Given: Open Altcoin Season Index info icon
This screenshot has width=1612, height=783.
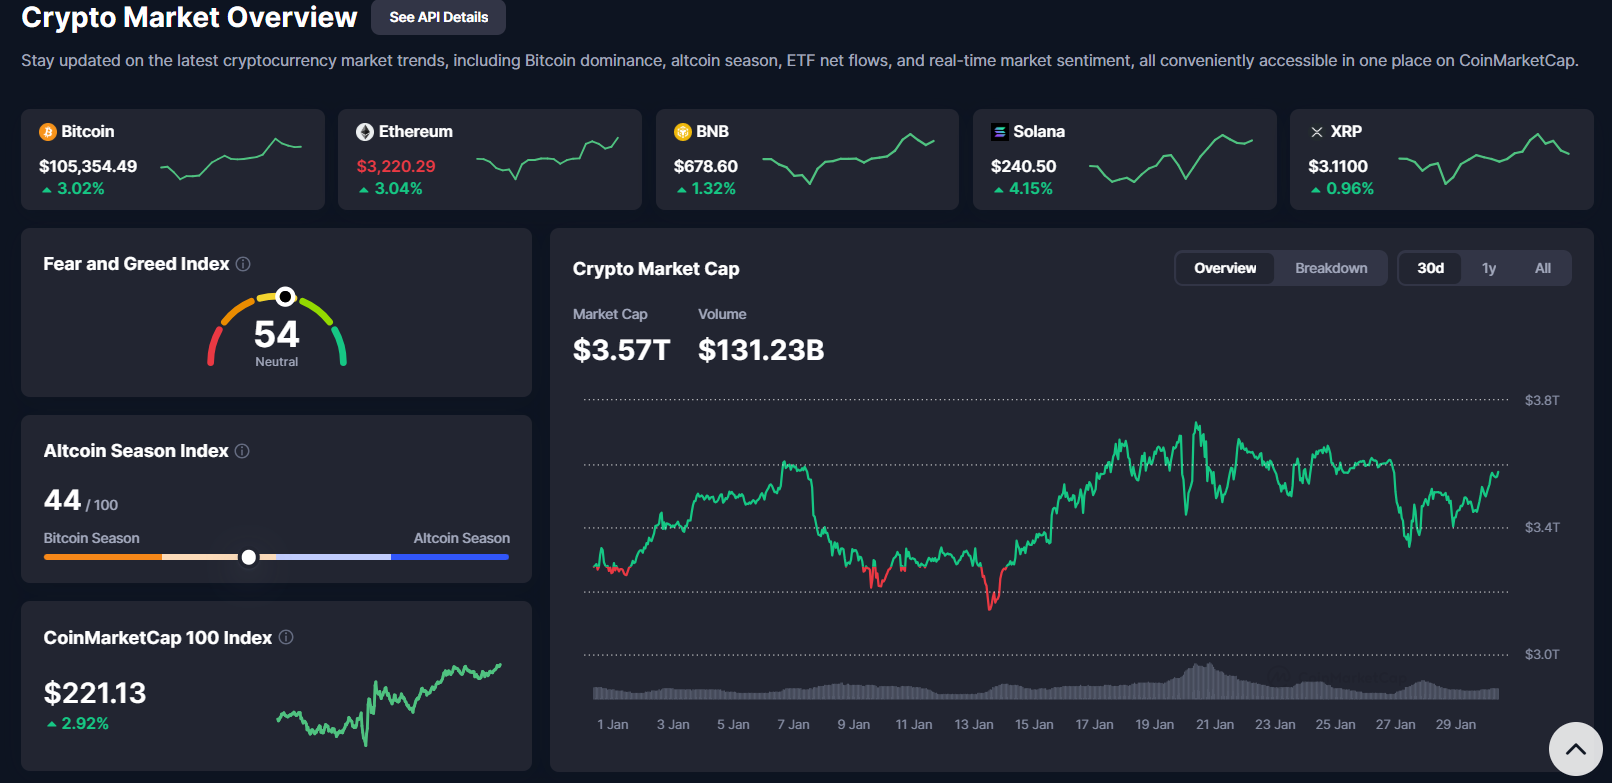Looking at the screenshot, I should [242, 451].
